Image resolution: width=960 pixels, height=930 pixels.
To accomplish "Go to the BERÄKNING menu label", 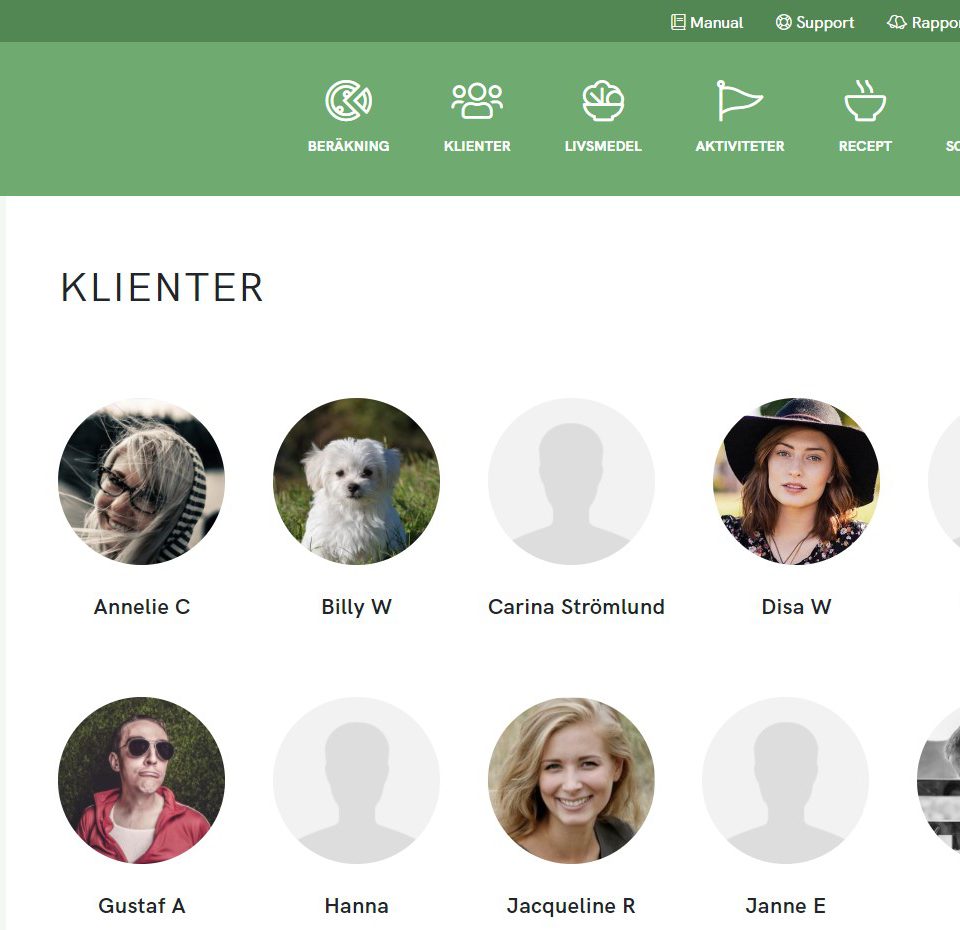I will pos(348,146).
